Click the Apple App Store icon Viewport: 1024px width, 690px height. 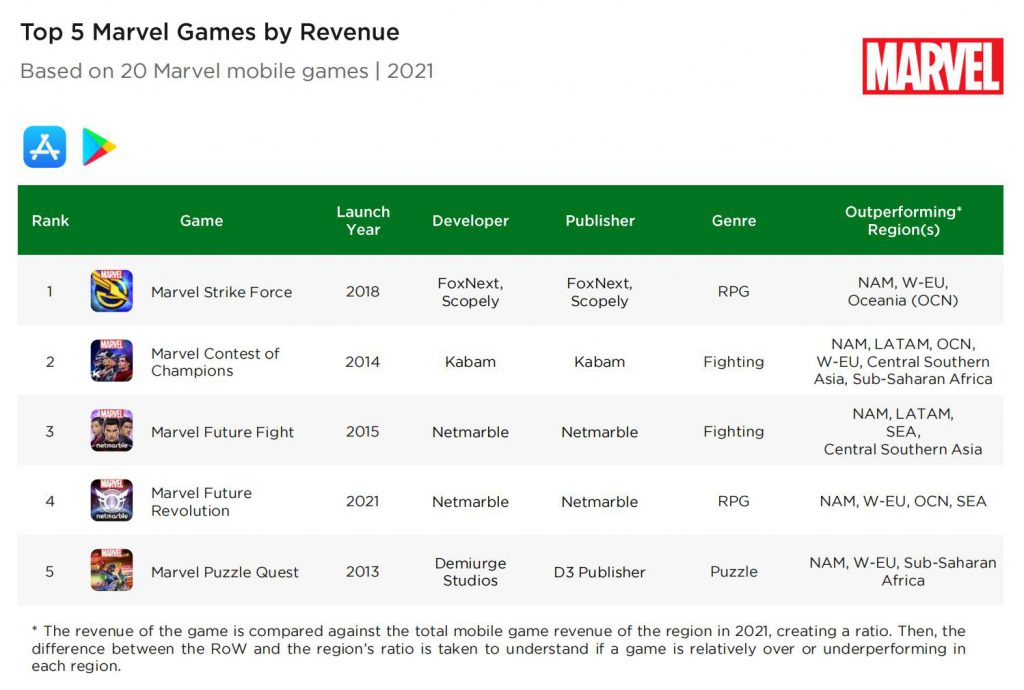(x=45, y=147)
